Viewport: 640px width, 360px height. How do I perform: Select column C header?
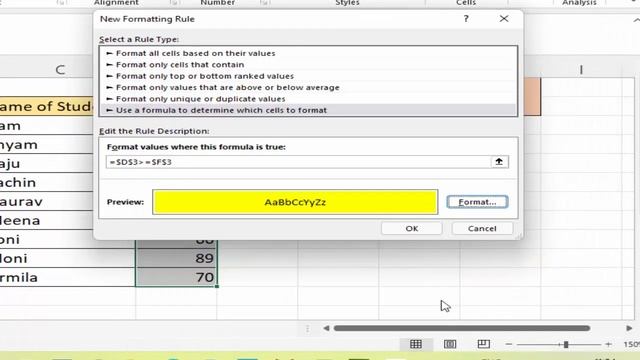[60, 70]
